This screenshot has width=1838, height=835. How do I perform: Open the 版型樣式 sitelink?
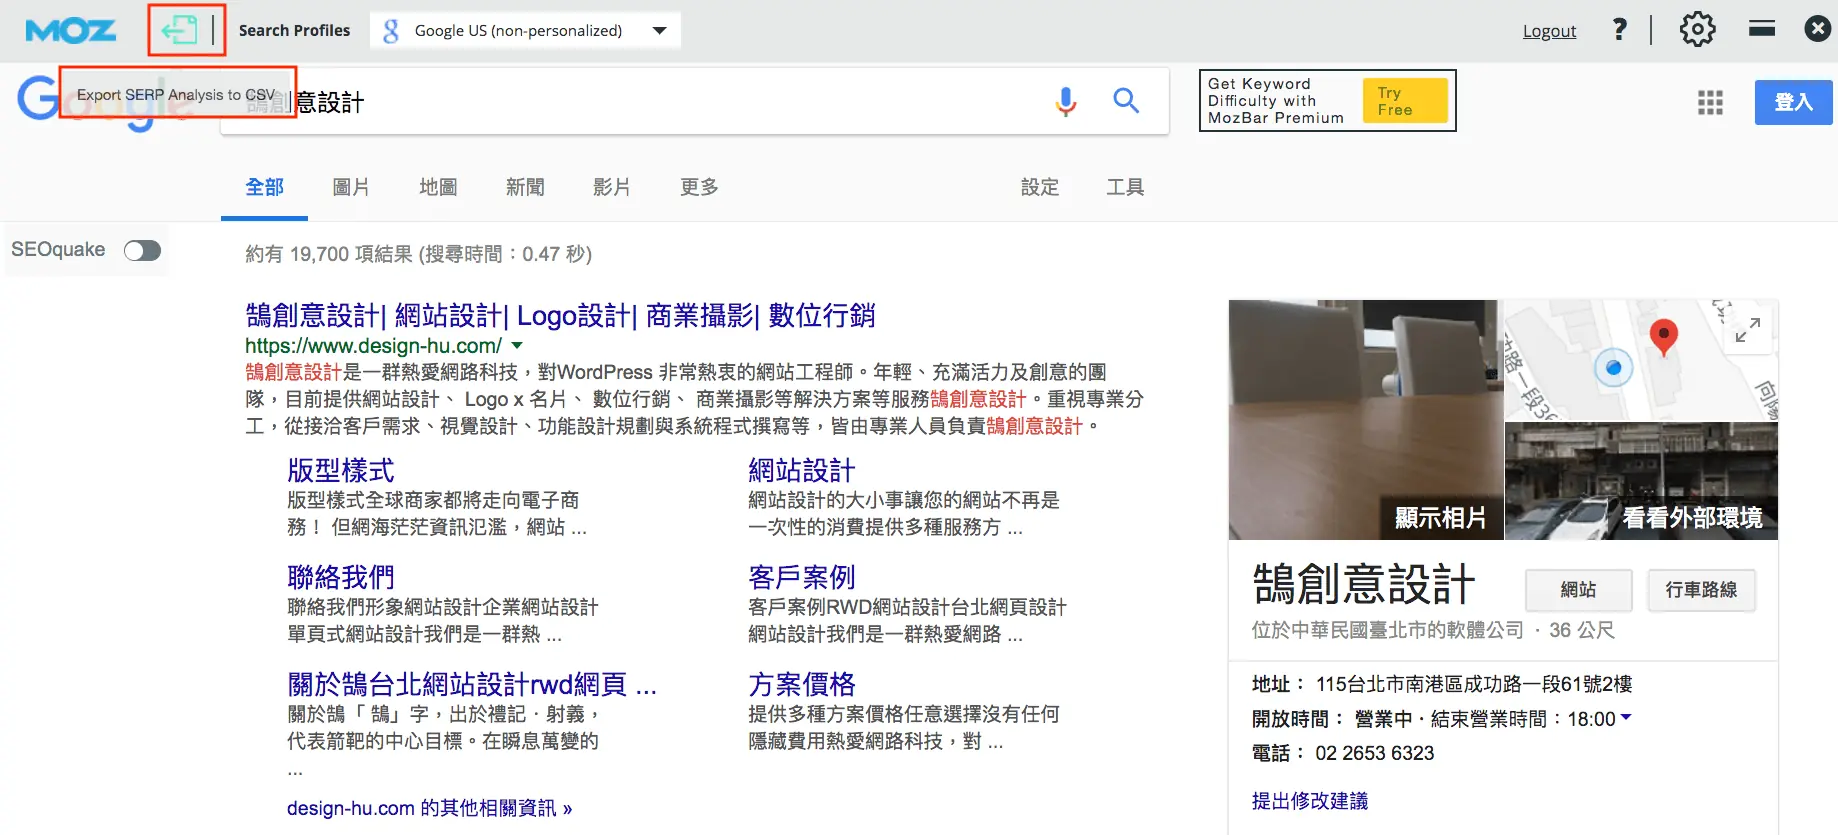click(341, 470)
